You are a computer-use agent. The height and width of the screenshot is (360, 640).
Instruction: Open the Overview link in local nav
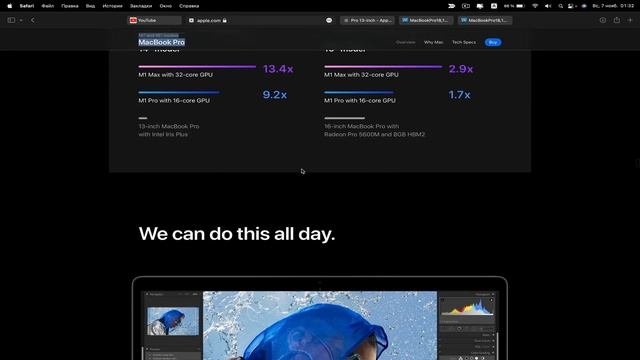tap(406, 42)
